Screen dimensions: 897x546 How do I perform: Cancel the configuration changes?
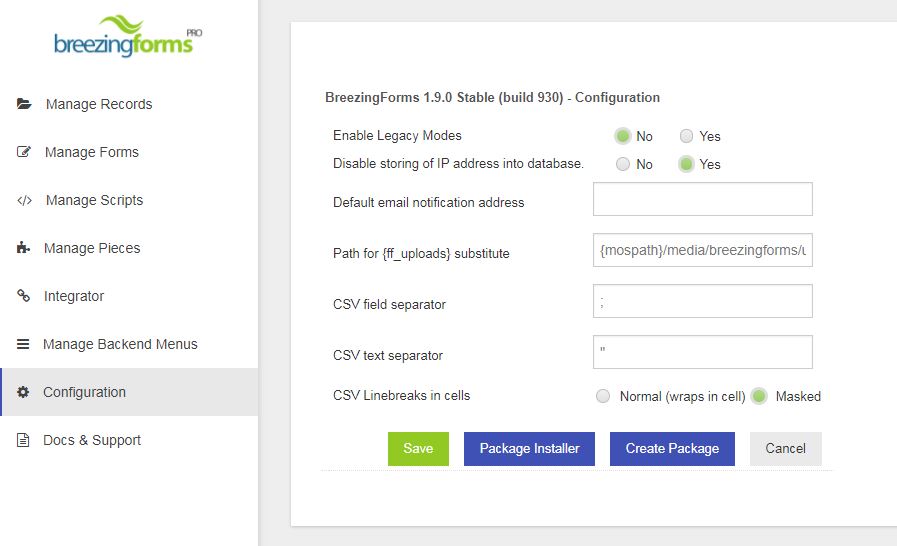[785, 449]
